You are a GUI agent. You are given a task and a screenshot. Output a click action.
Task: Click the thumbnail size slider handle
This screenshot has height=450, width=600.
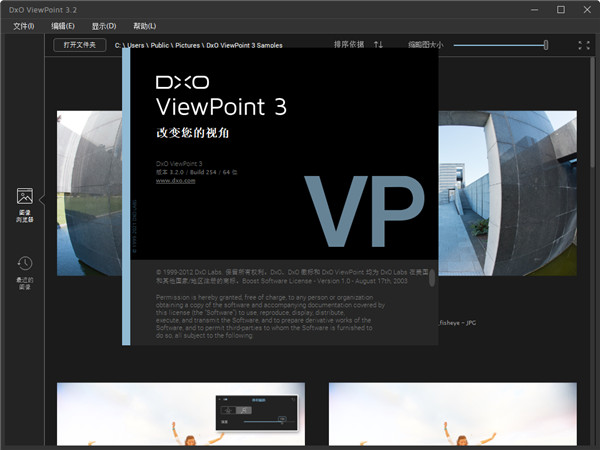(x=546, y=45)
